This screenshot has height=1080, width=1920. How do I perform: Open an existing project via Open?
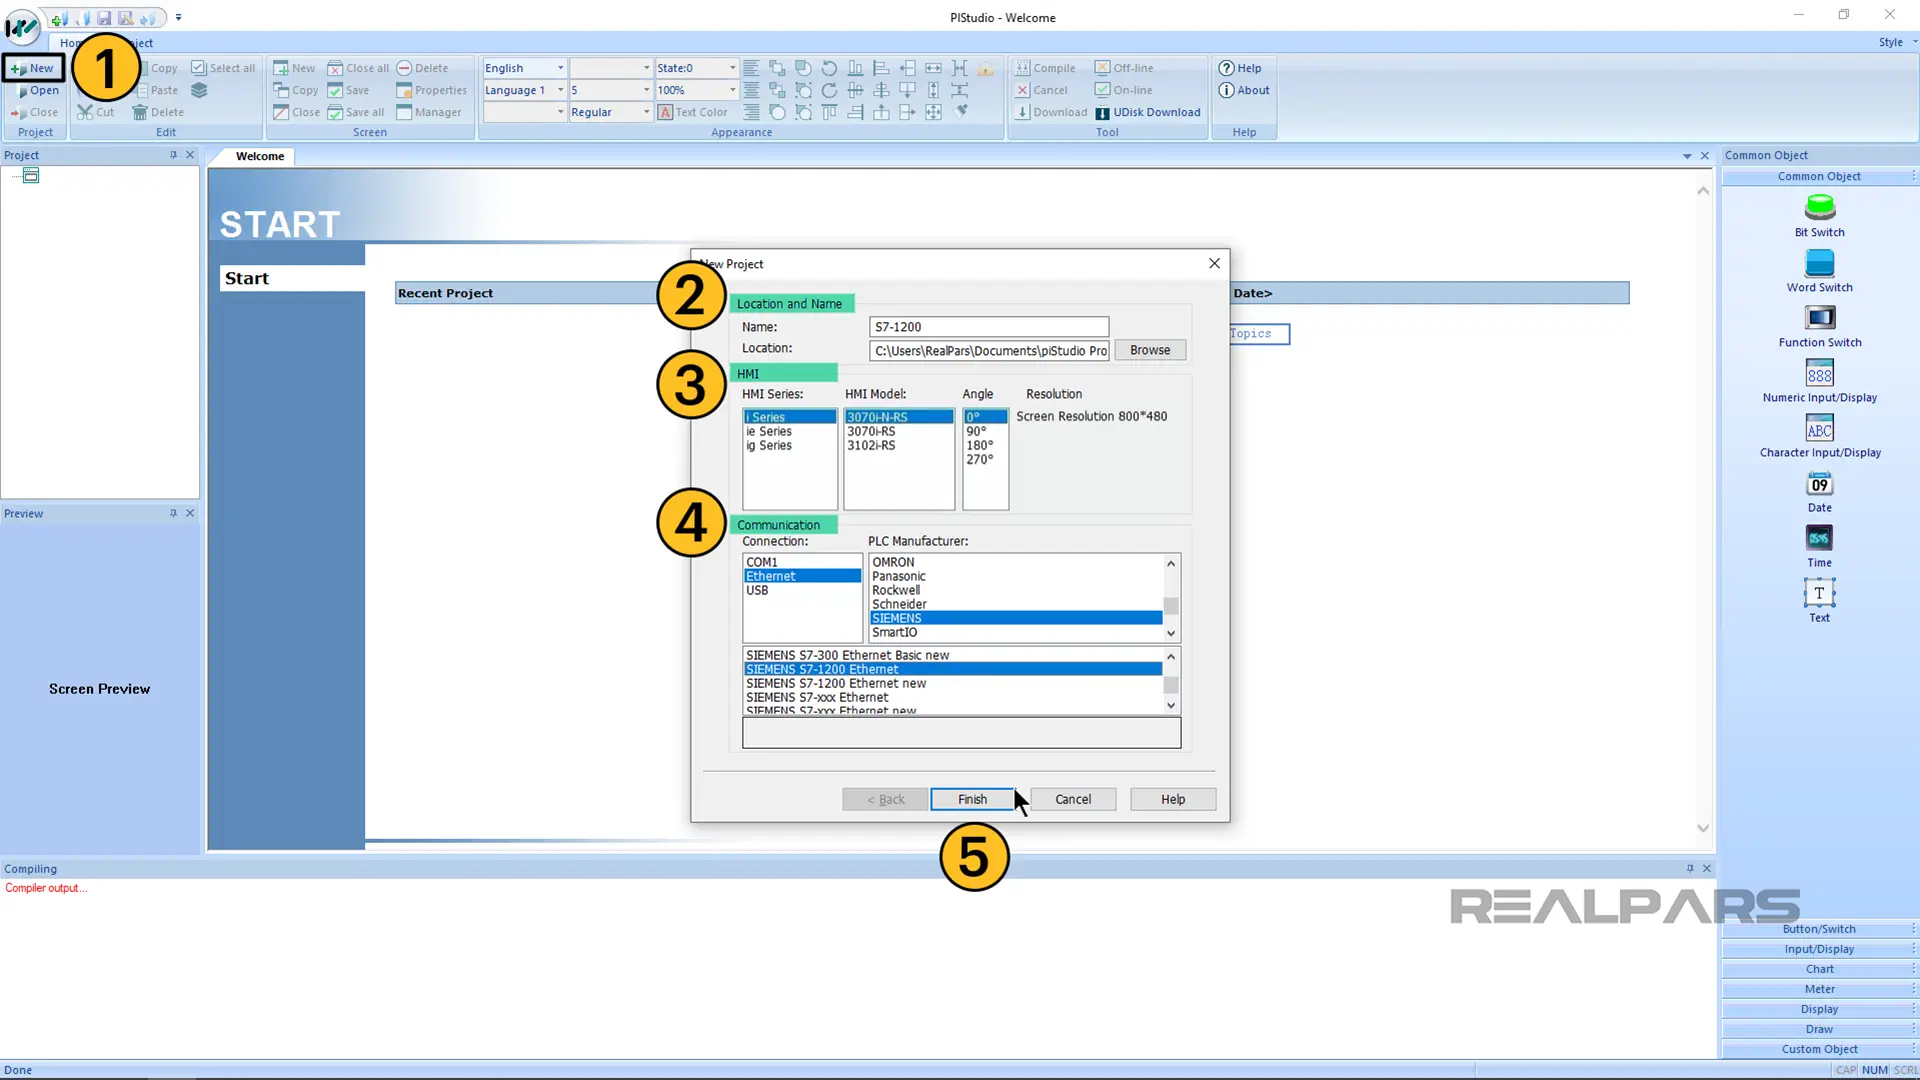click(x=36, y=90)
